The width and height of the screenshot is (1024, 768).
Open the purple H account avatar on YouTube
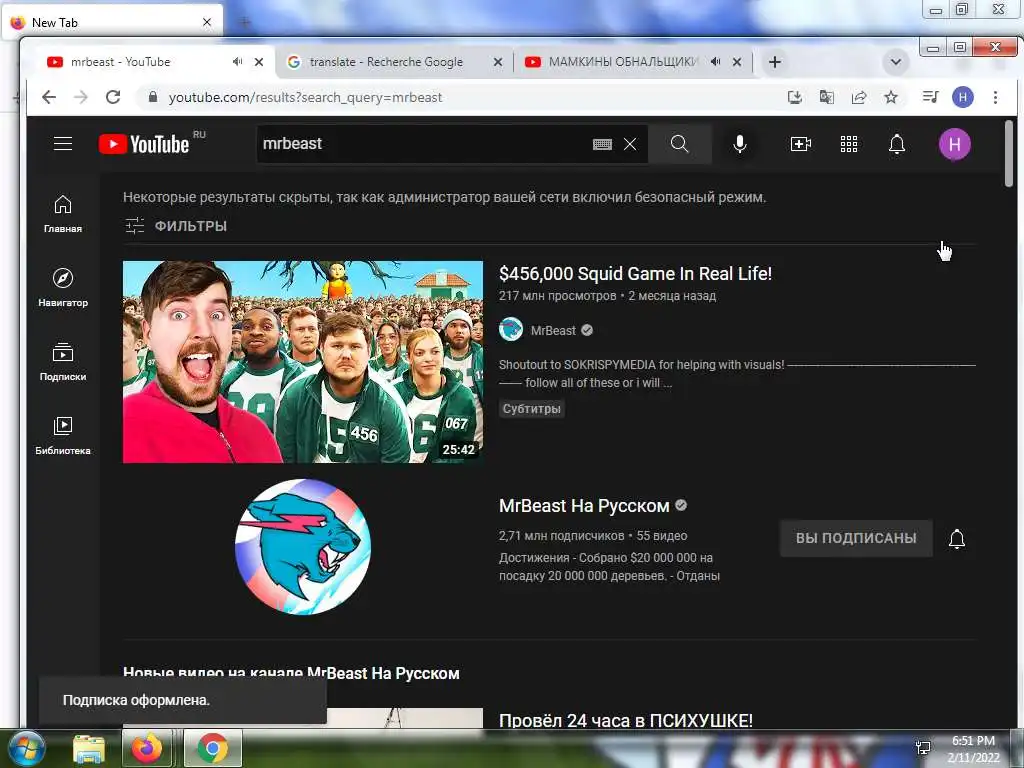[955, 144]
